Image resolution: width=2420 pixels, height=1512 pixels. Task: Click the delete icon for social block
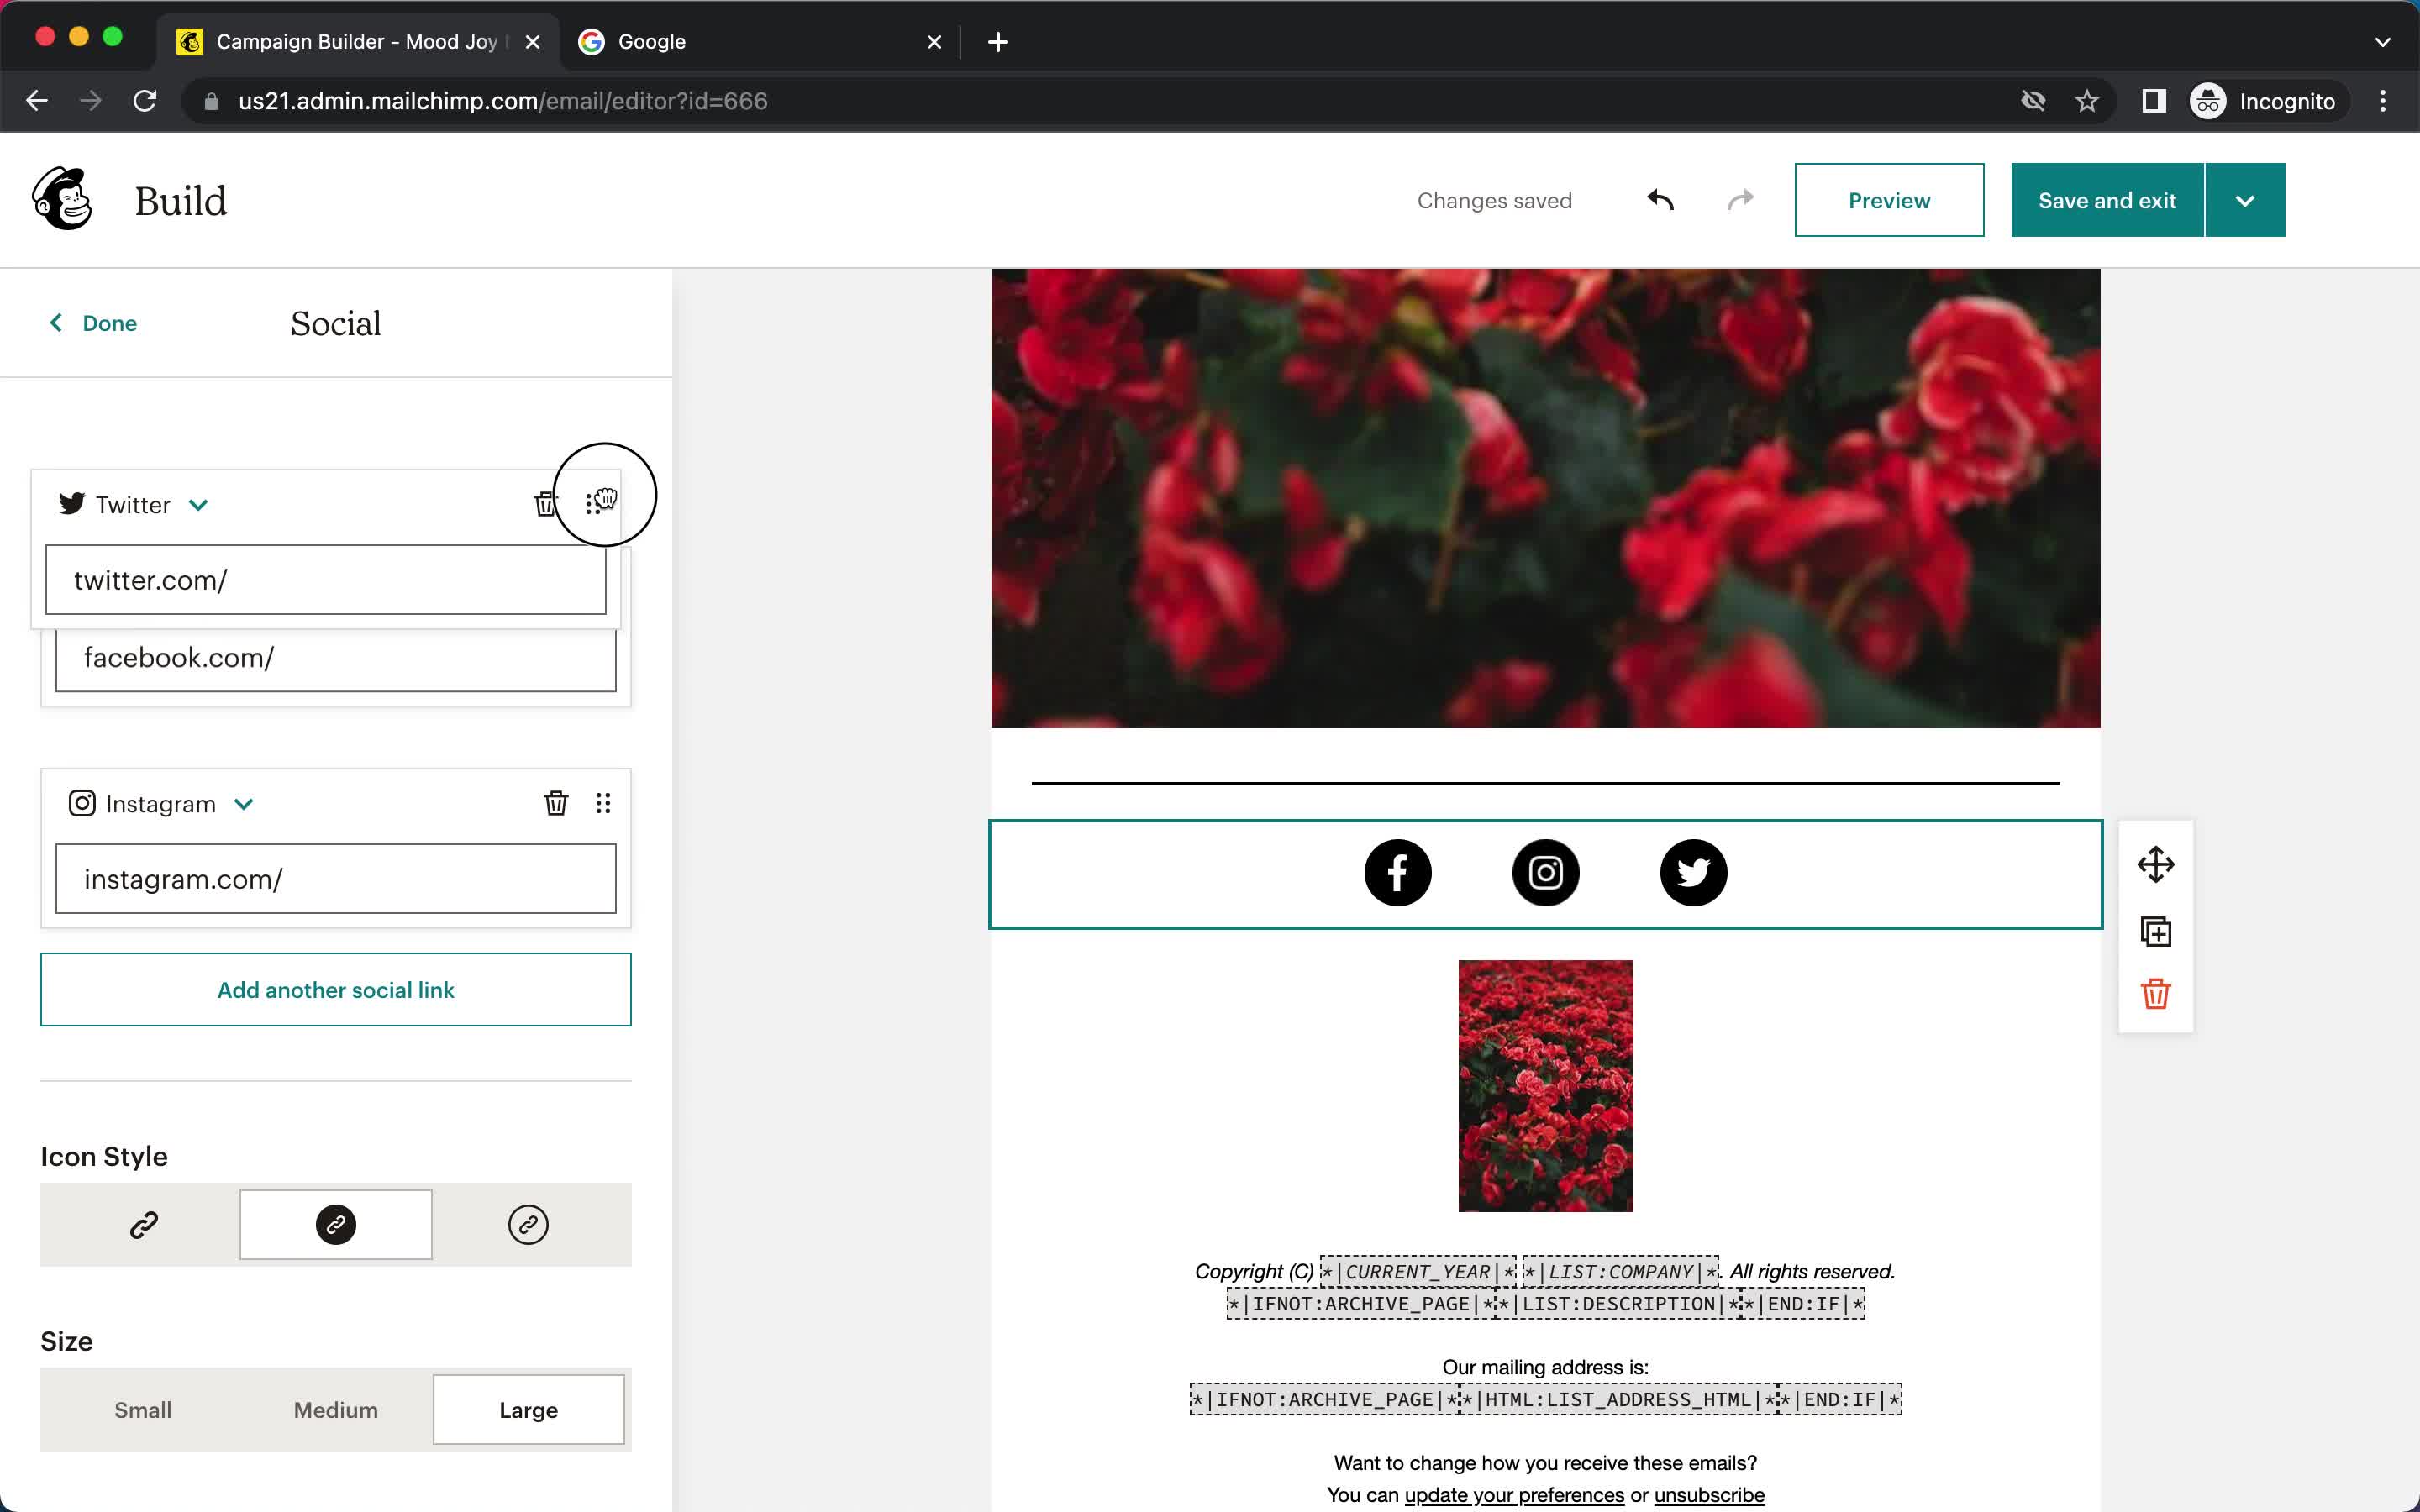[x=2155, y=993]
